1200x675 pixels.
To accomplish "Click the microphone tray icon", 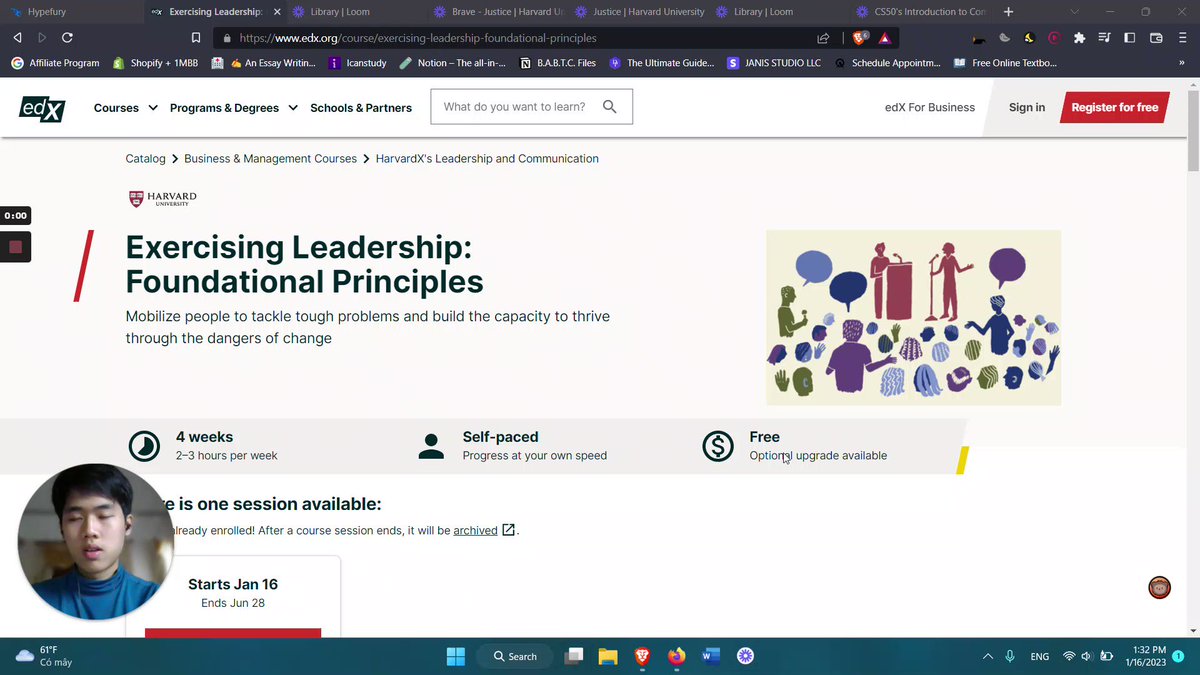I will click(1010, 656).
